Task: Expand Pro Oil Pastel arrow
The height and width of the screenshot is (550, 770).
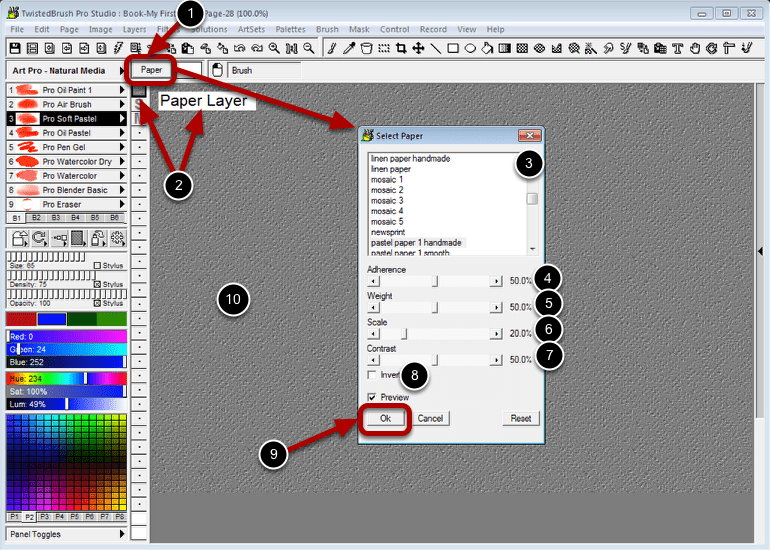Action: 122,133
